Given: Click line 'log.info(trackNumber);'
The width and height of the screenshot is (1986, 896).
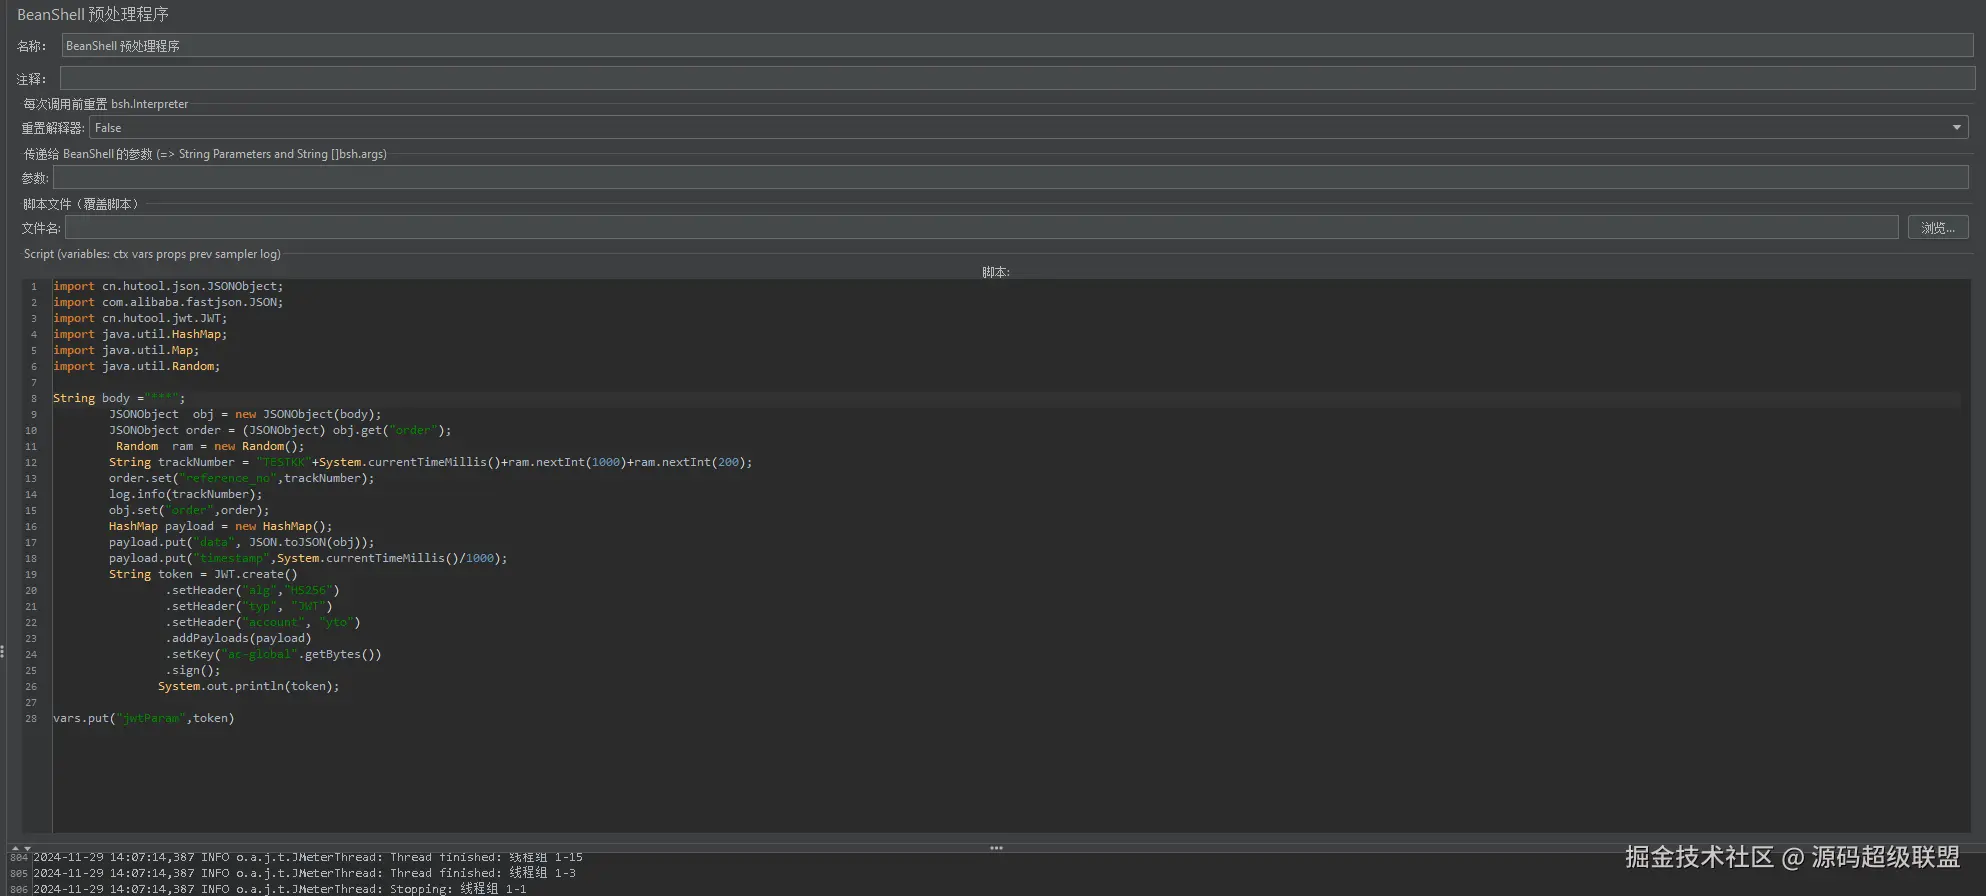Looking at the screenshot, I should pyautogui.click(x=186, y=494).
